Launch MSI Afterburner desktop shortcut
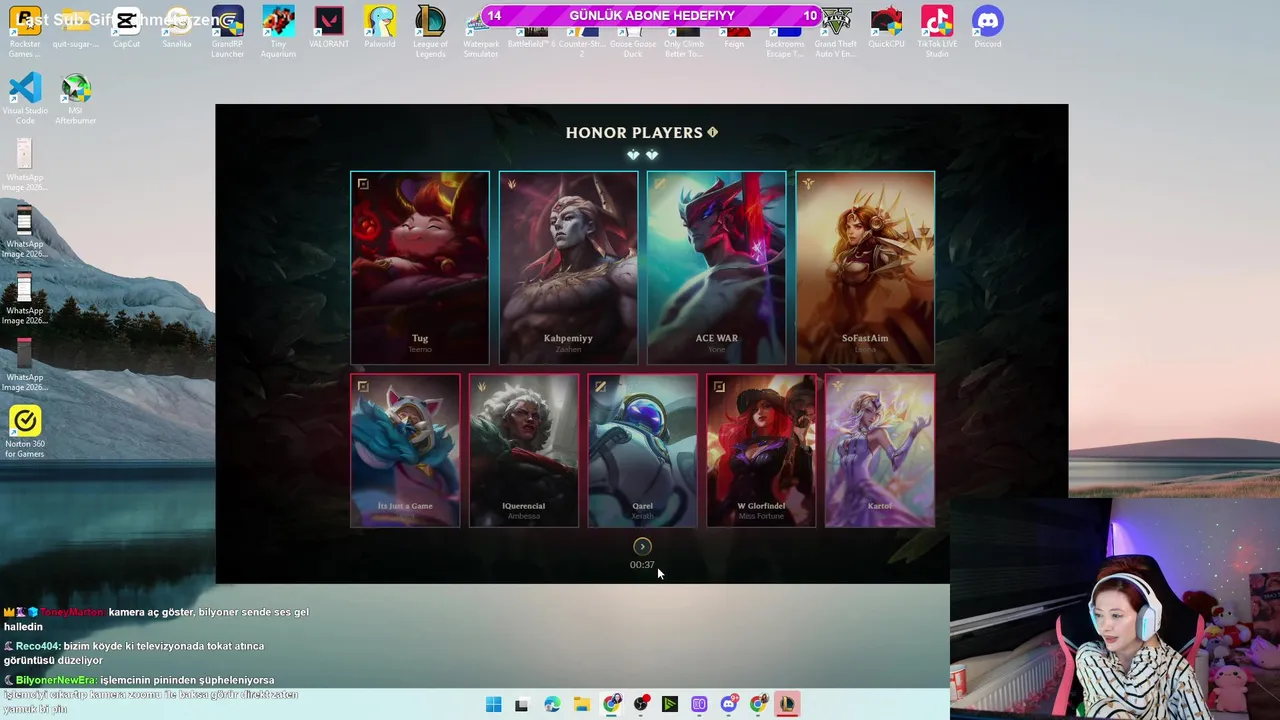This screenshot has height=720, width=1280. [76, 98]
